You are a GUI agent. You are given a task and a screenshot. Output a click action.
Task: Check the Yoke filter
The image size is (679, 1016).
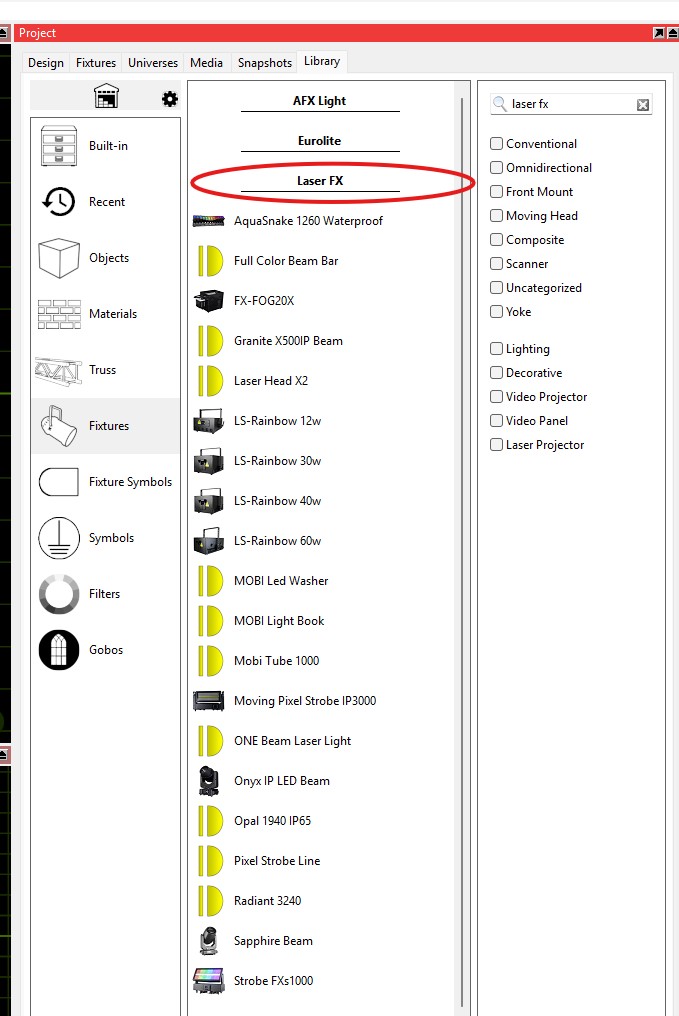click(x=496, y=312)
